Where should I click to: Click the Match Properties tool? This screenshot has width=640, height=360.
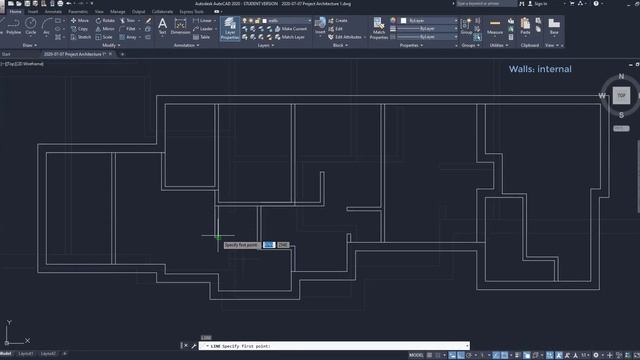point(379,29)
